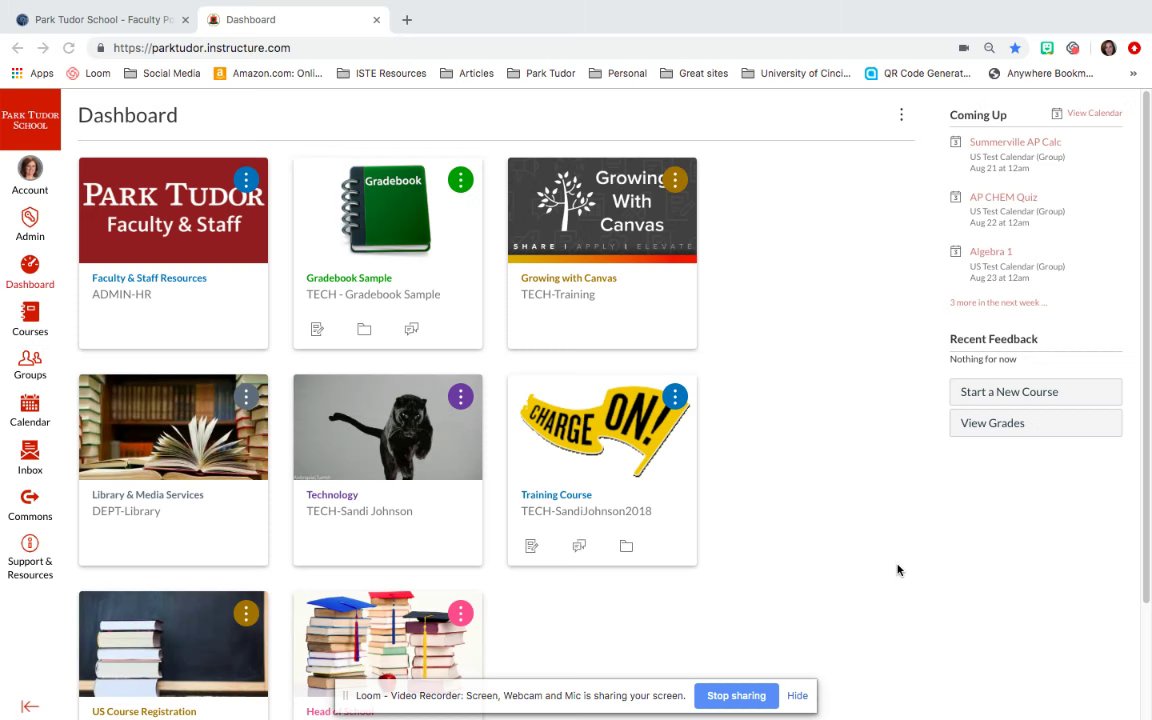1152x720 pixels.
Task: Open Commons from the sidebar
Action: click(30, 505)
